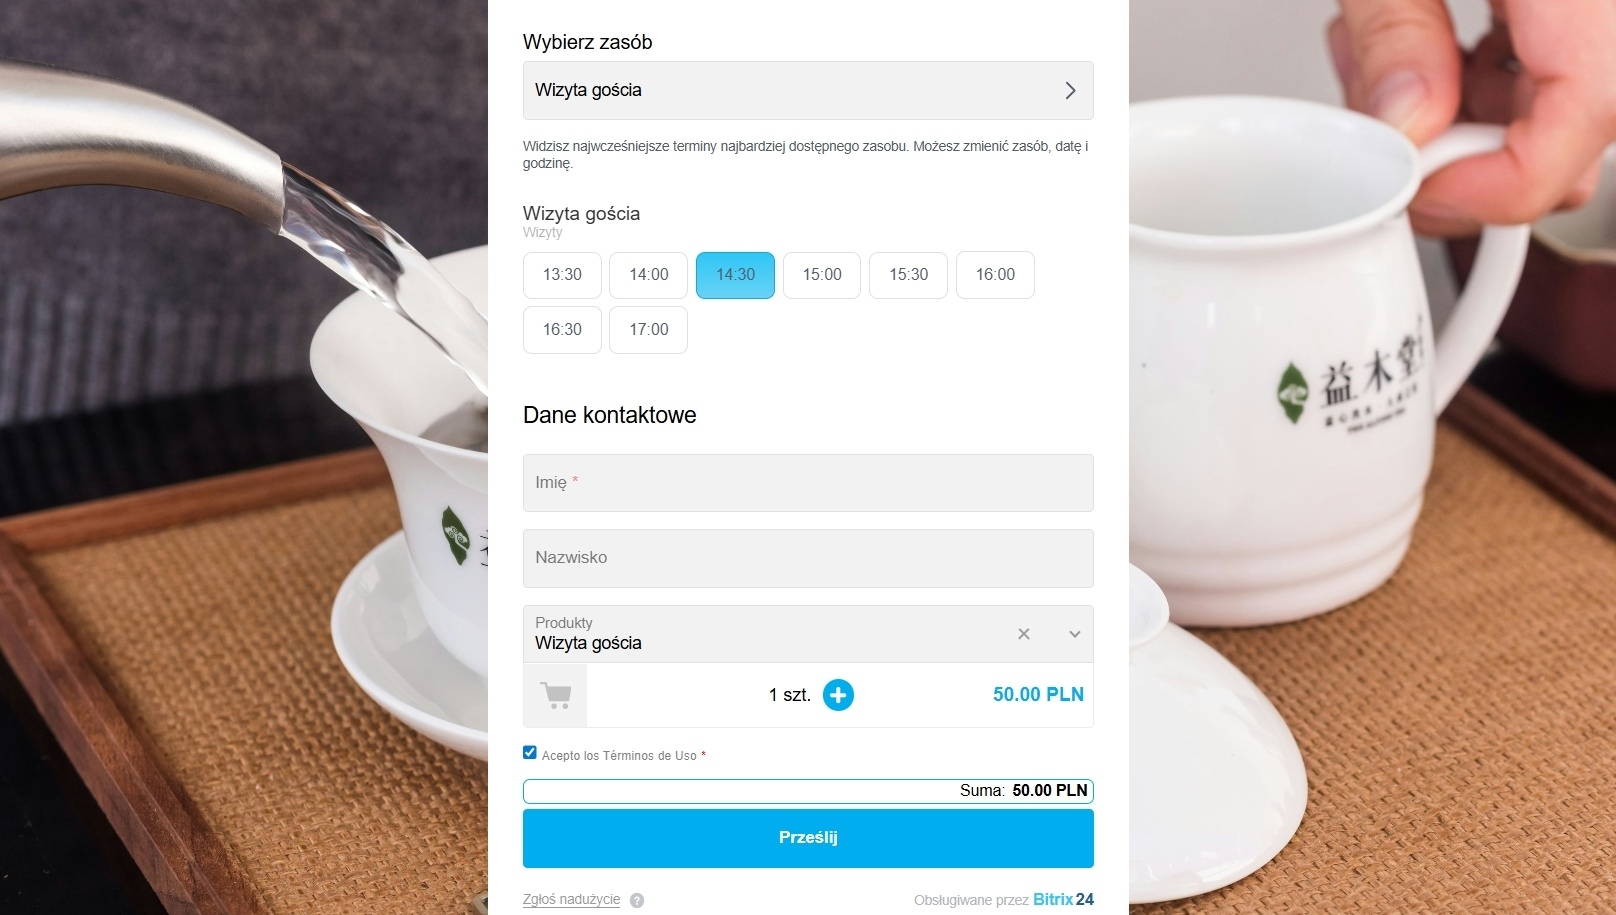
Task: Focus the Imię input field
Action: tap(808, 483)
